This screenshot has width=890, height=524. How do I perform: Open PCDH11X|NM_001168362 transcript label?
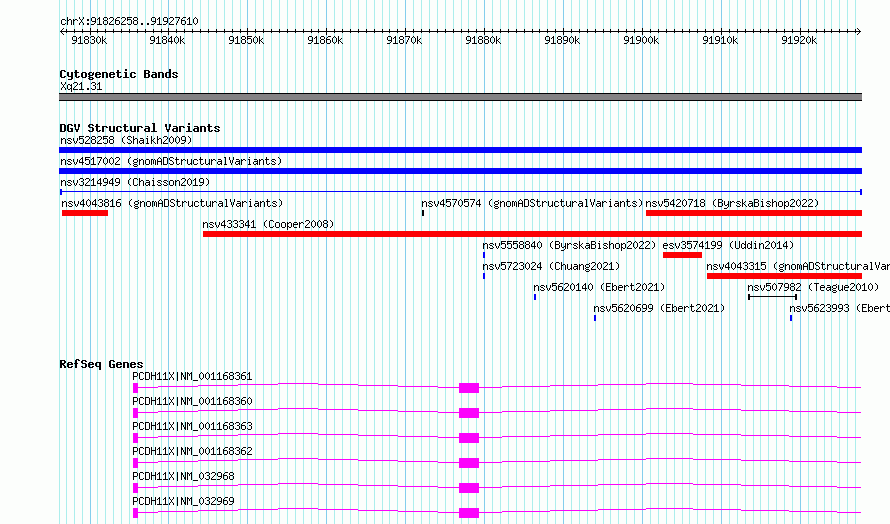pyautogui.click(x=192, y=451)
